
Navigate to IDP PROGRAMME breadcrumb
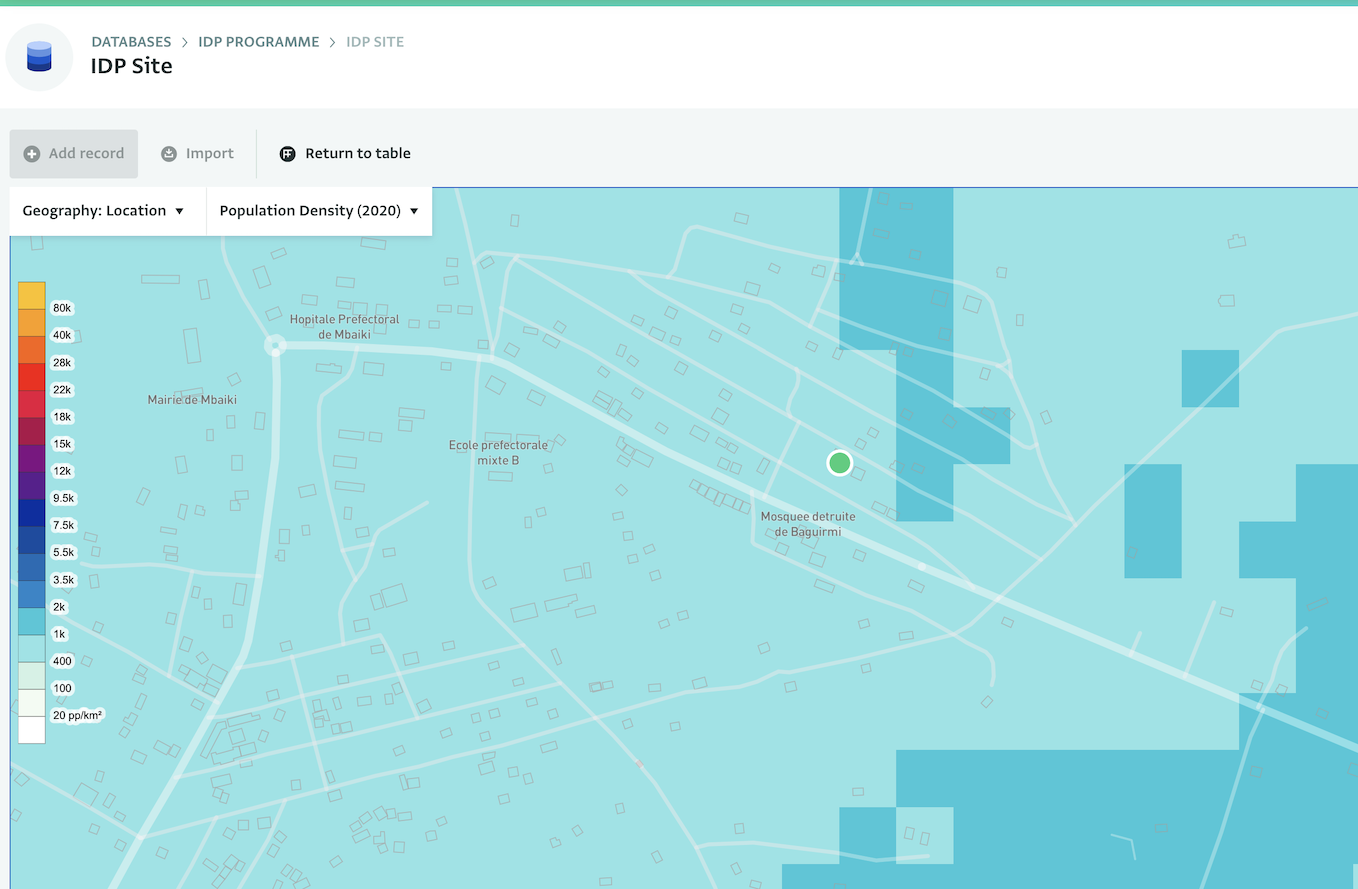(x=259, y=42)
